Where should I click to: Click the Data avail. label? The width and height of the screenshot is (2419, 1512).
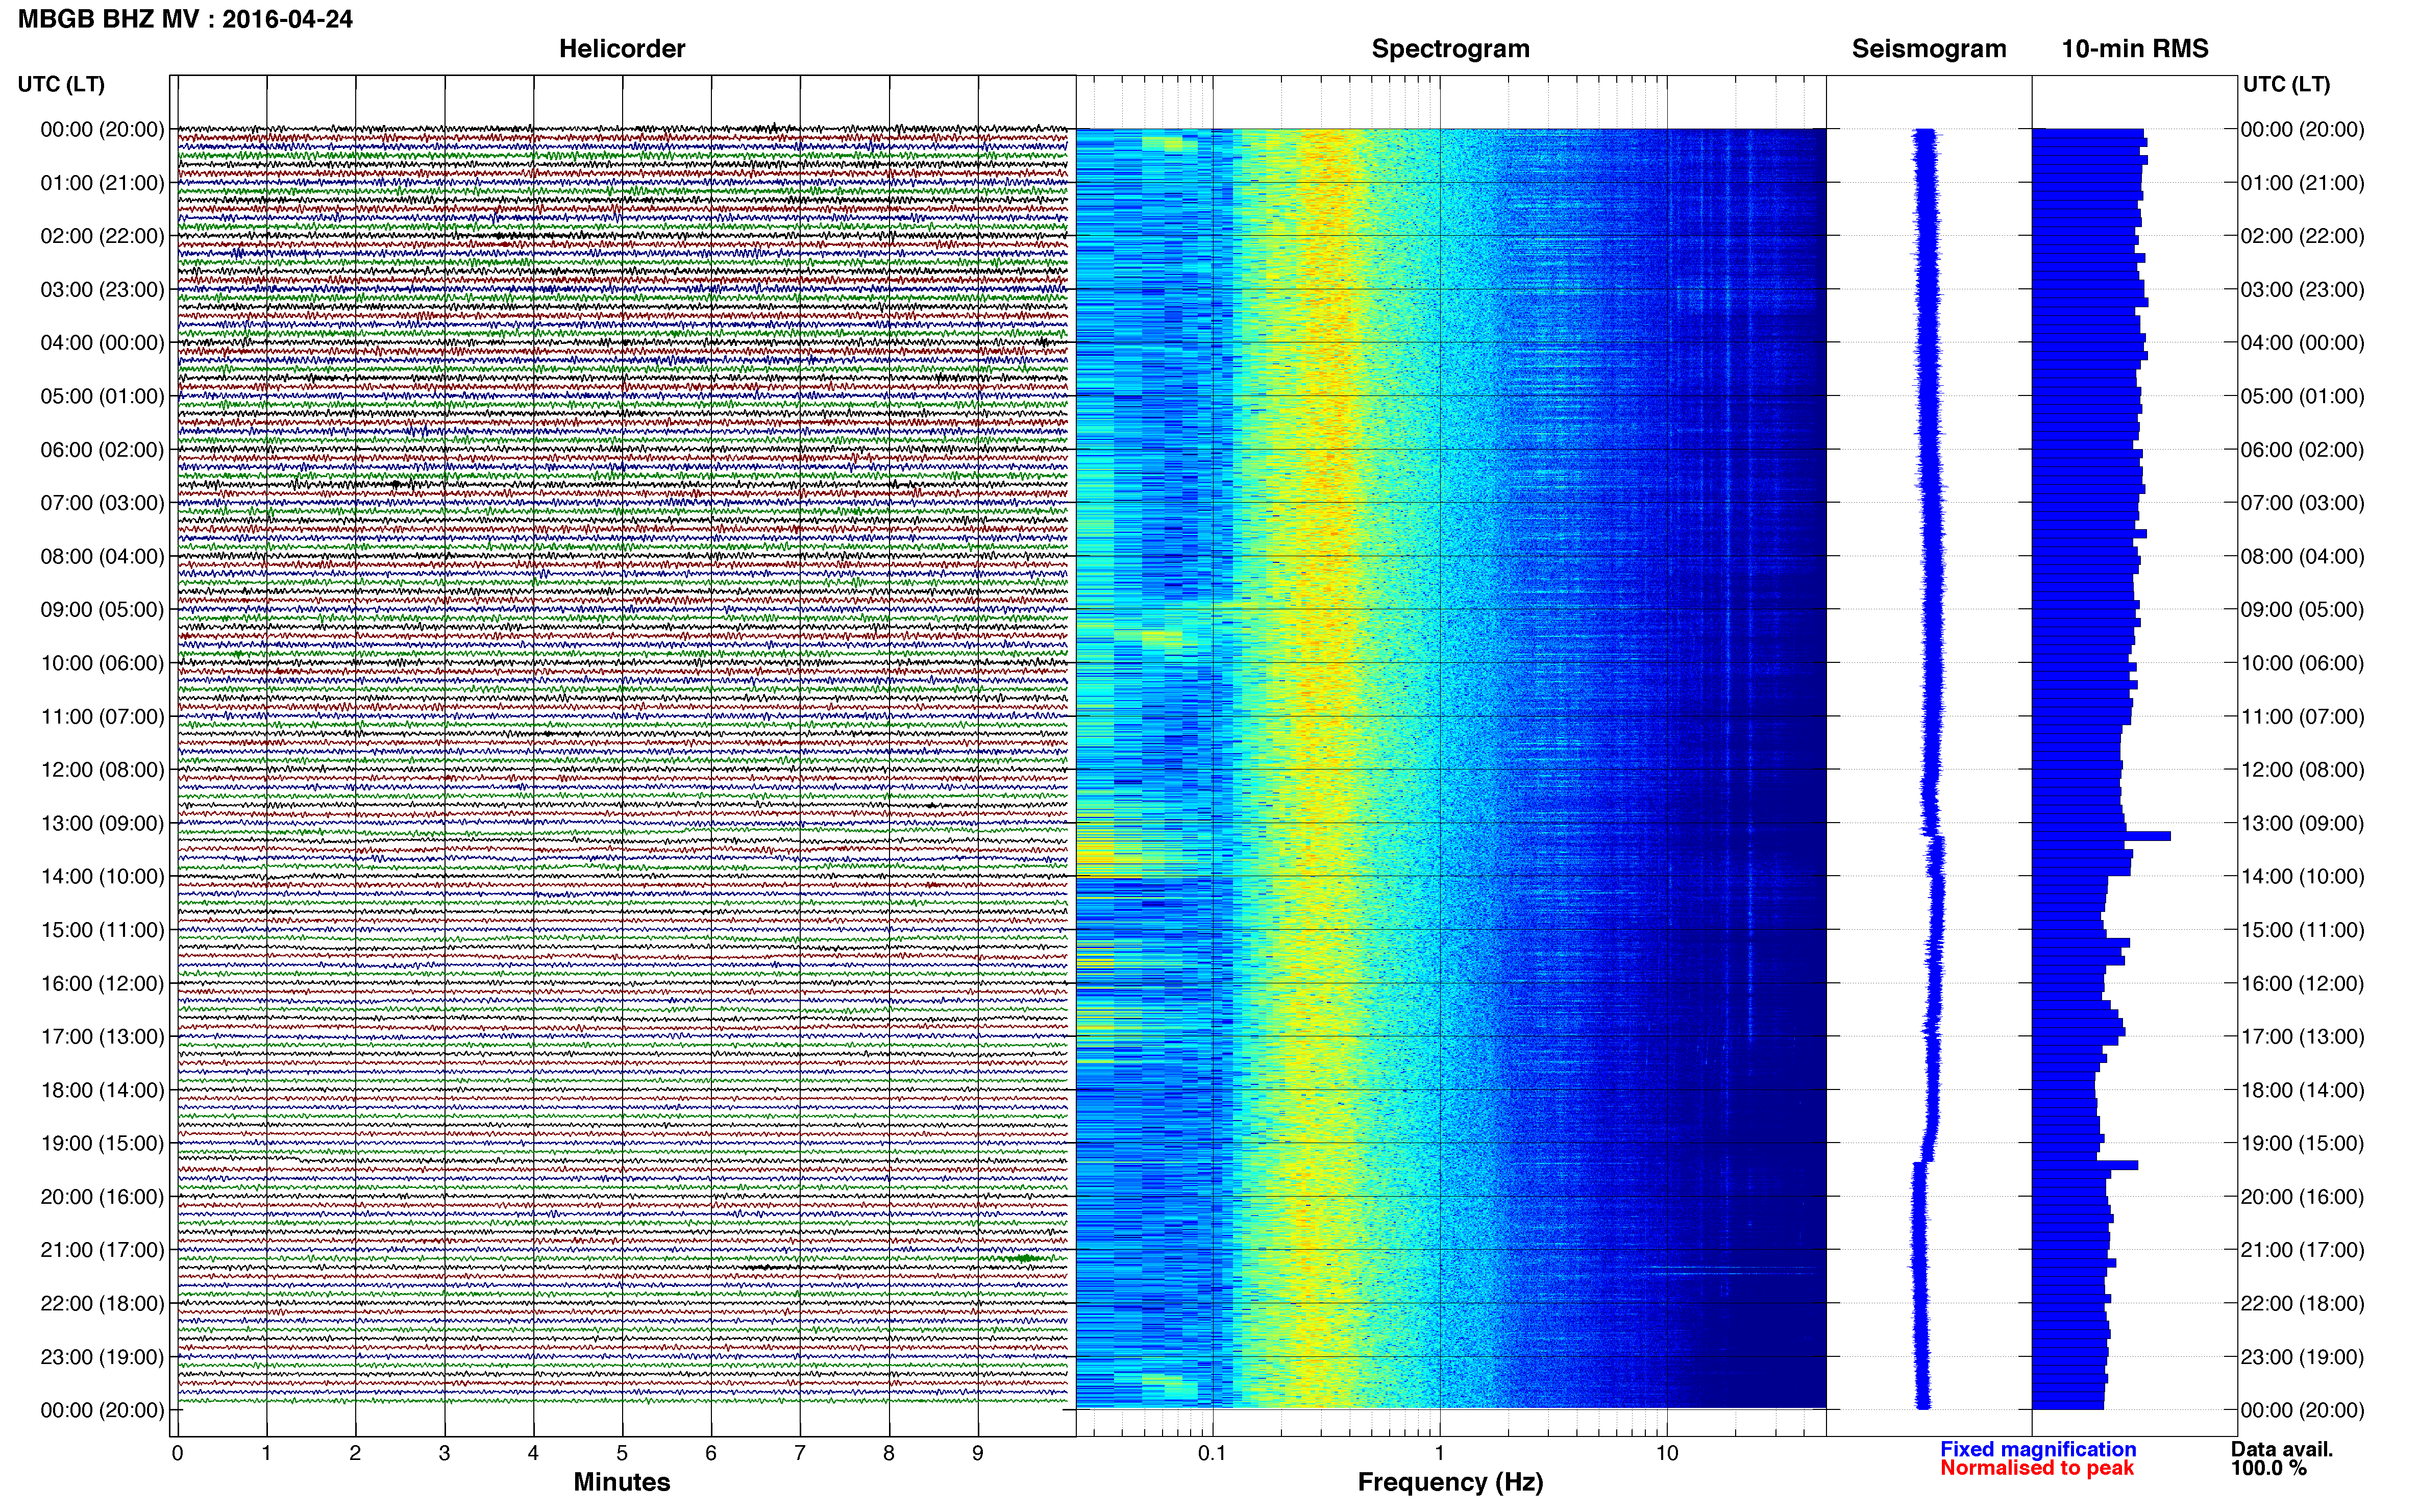coord(2282,1449)
